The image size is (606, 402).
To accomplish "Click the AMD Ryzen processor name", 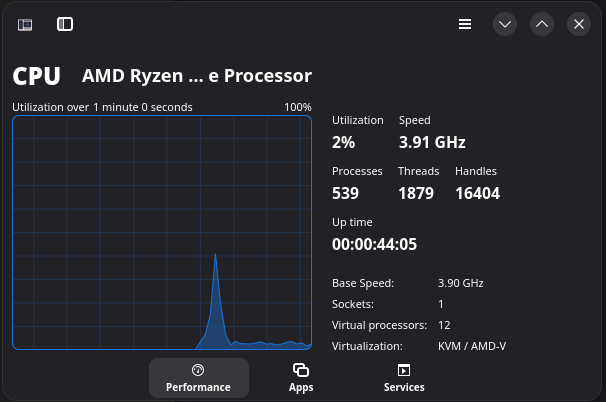I will [197, 76].
